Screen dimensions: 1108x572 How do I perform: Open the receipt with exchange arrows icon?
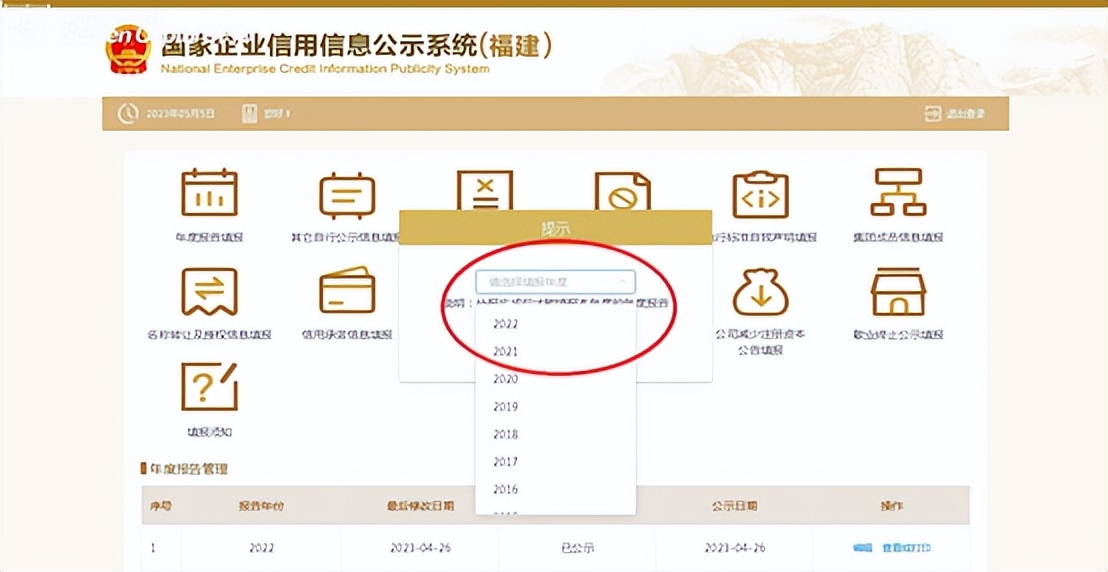[209, 291]
